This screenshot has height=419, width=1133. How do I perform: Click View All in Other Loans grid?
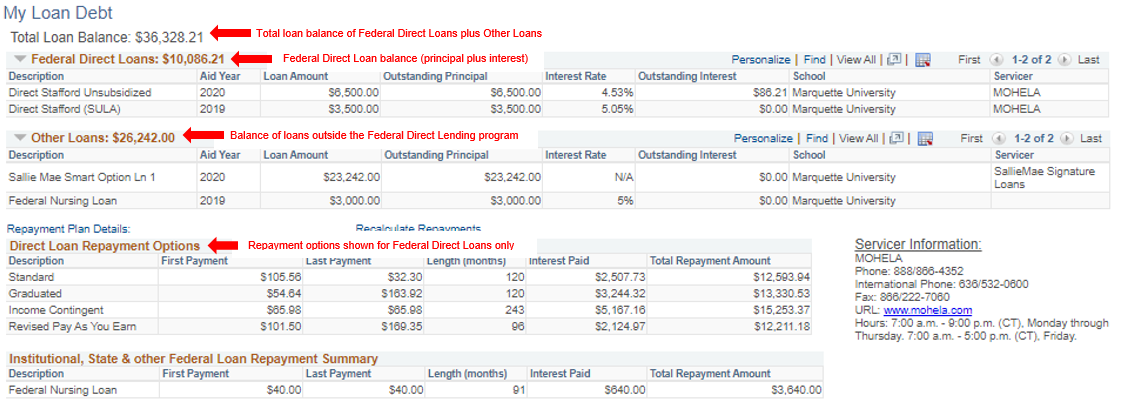858,139
